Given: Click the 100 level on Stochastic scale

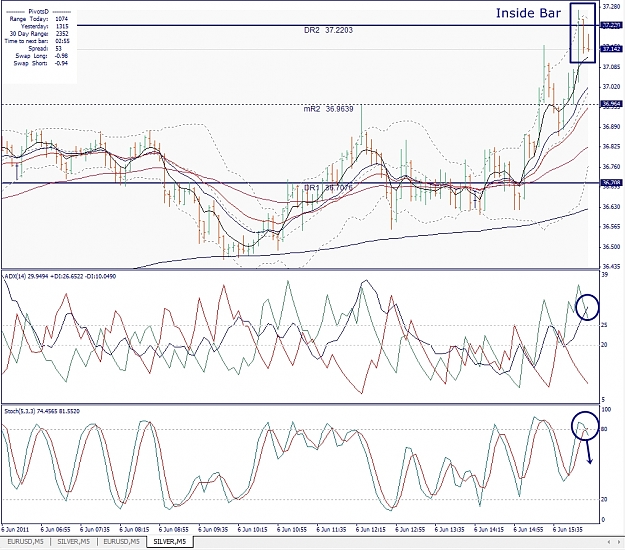Looking at the screenshot, I should coord(606,410).
